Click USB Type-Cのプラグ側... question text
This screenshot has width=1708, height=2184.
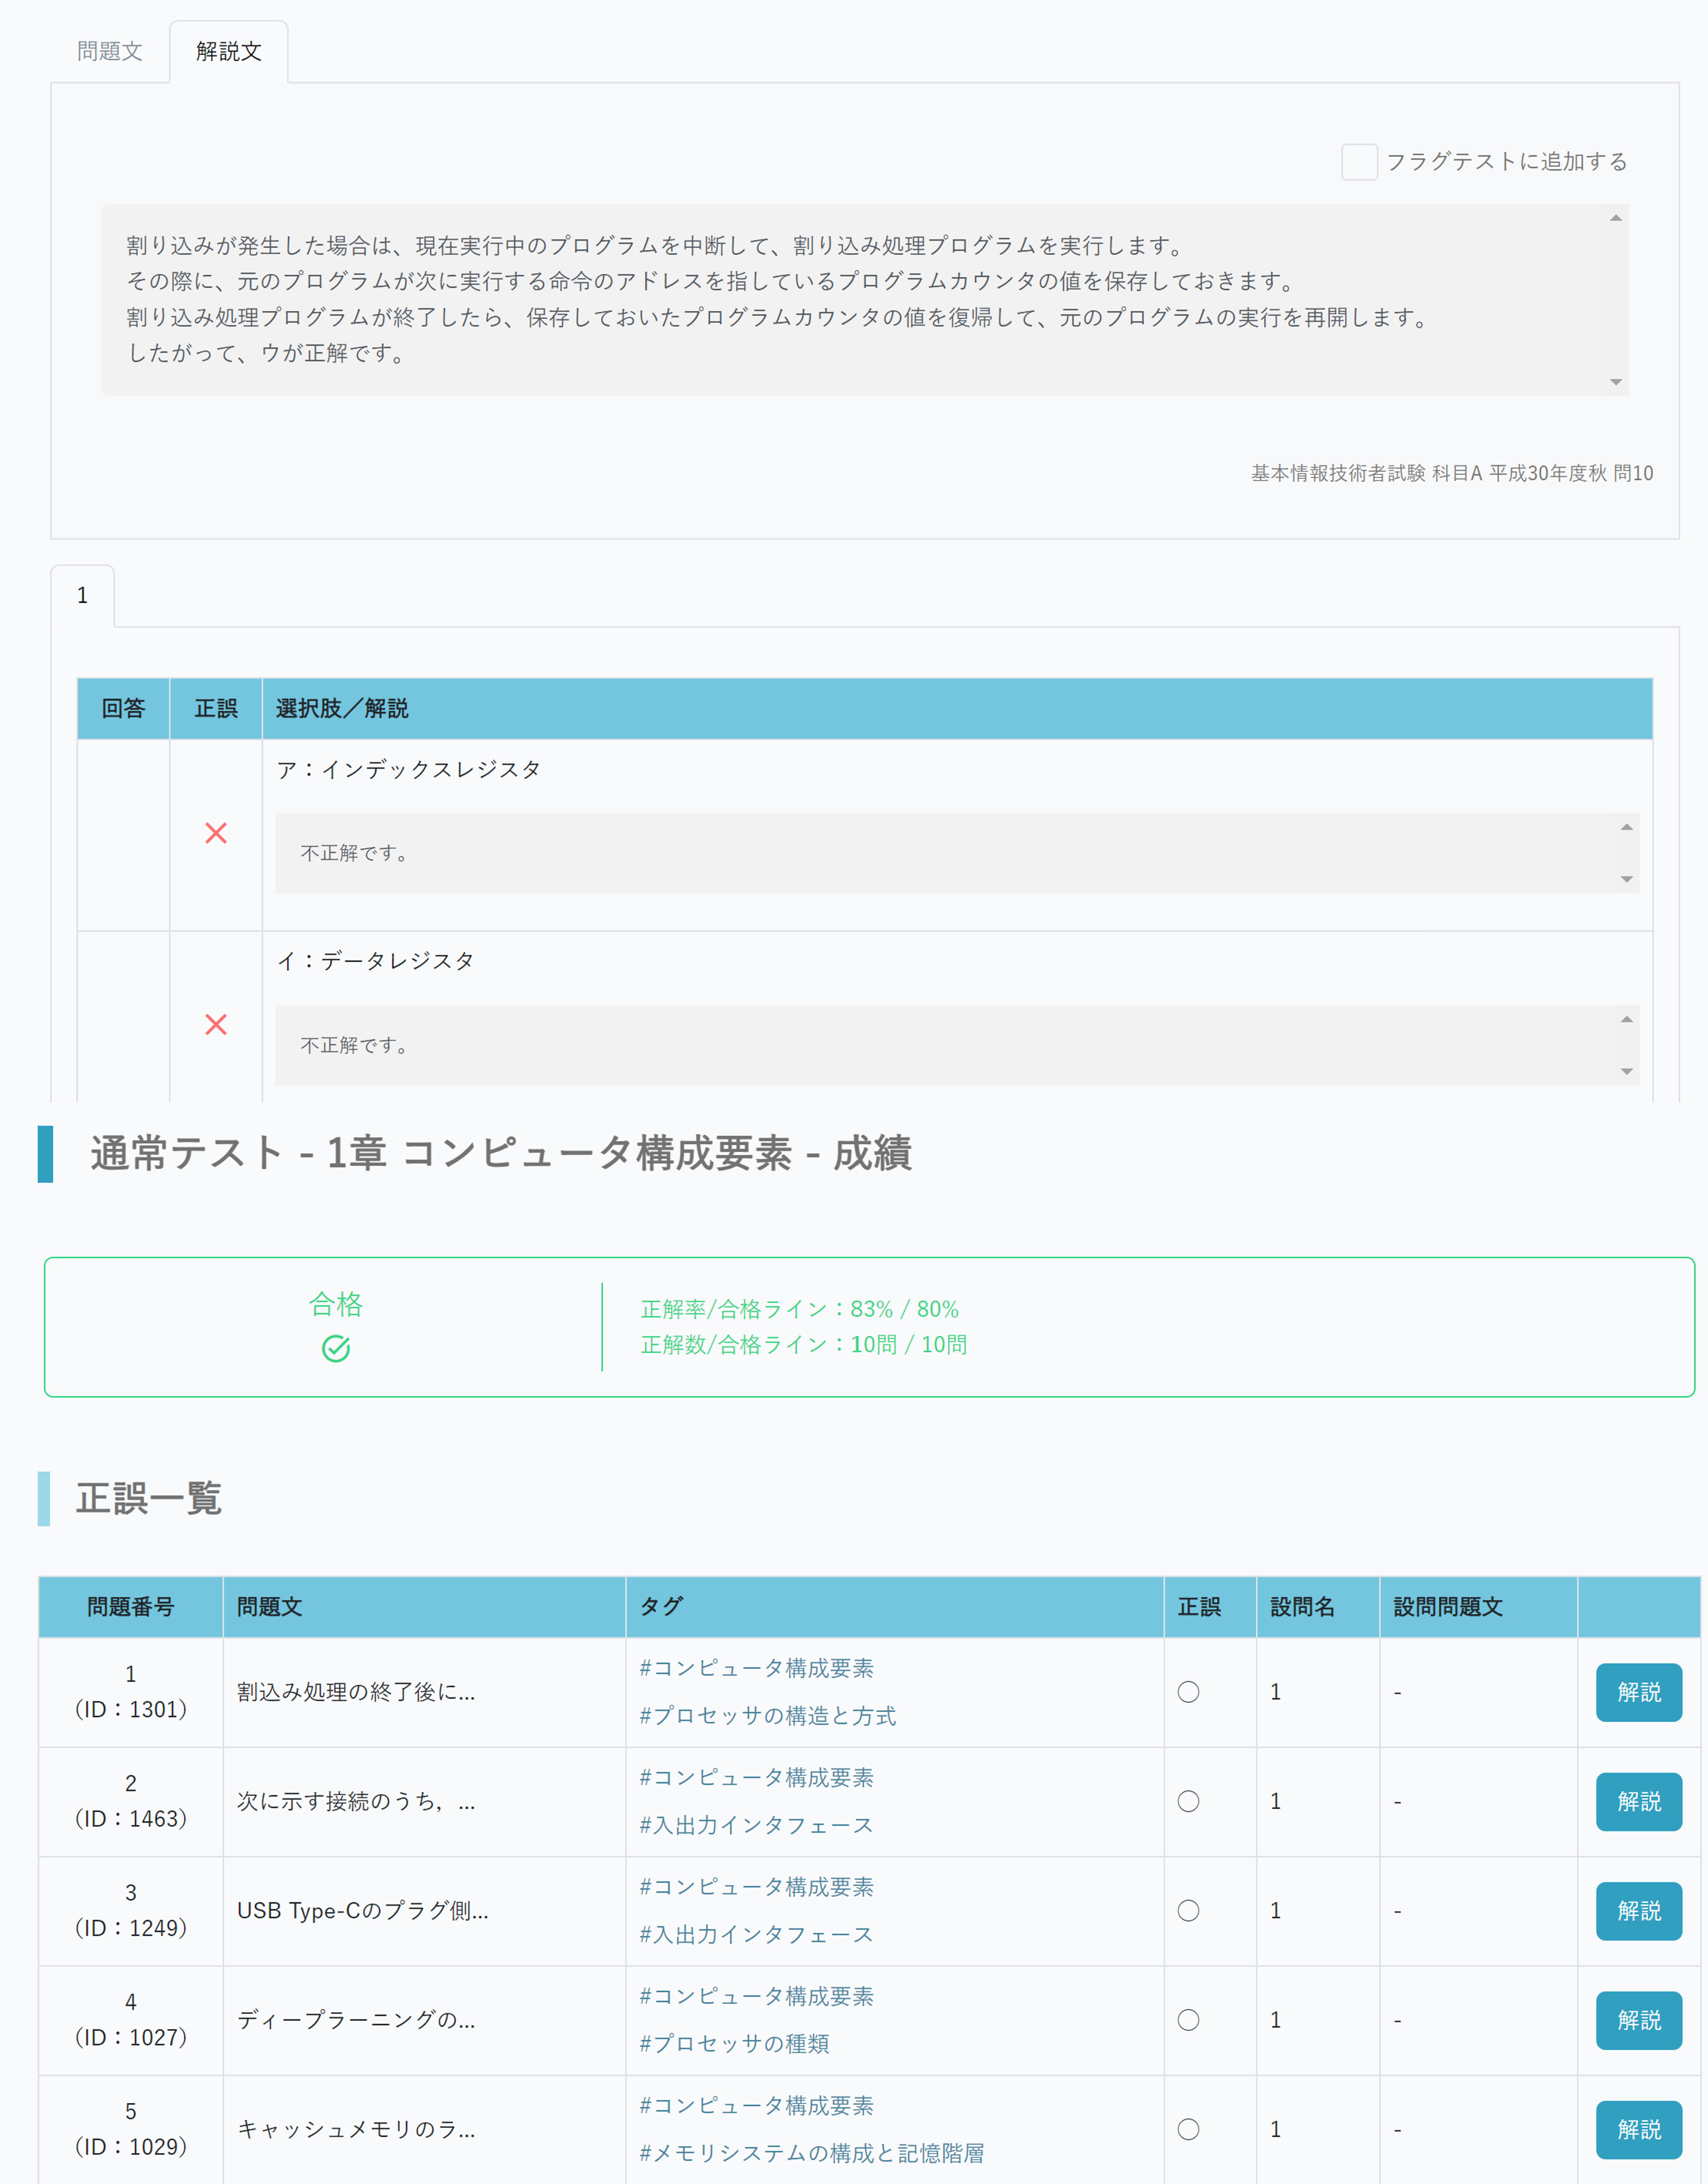[363, 1911]
